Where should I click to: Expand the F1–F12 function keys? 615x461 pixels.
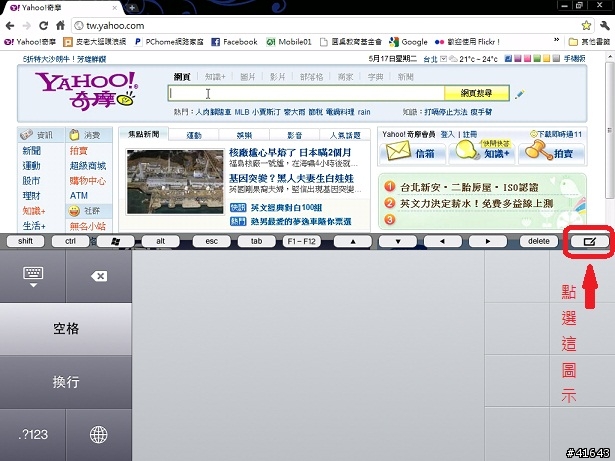tap(302, 241)
